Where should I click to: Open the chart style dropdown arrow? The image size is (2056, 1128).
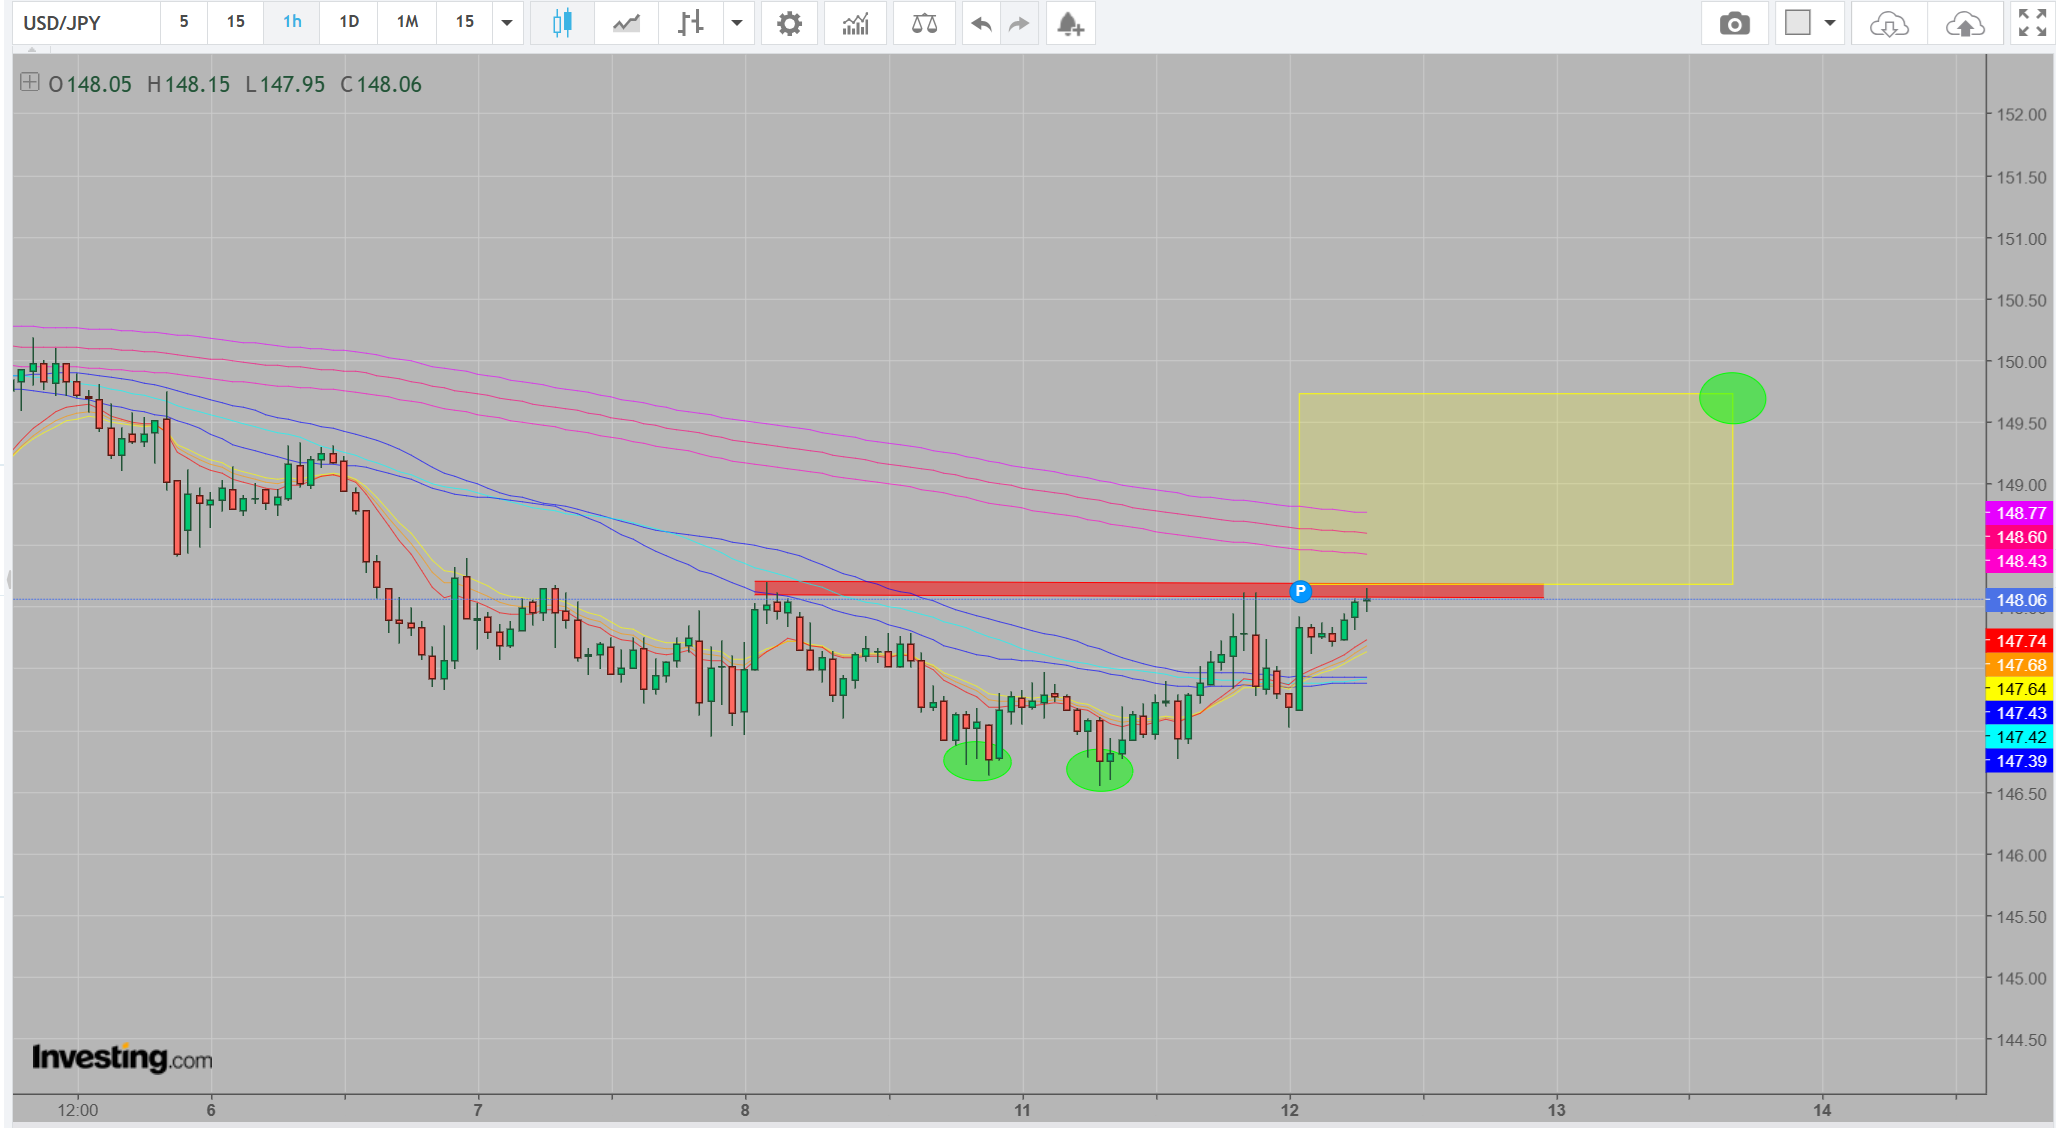coord(737,23)
